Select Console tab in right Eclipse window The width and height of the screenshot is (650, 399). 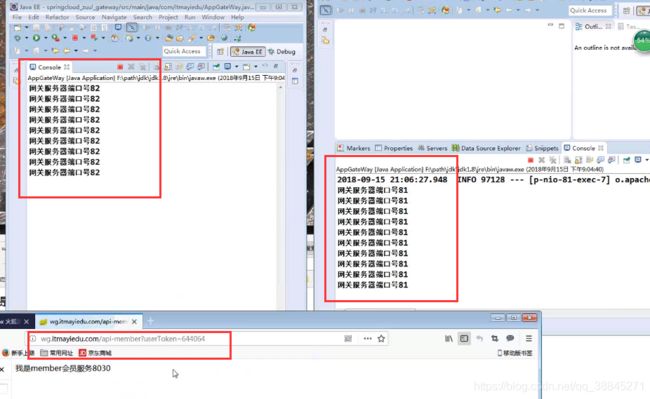583,148
